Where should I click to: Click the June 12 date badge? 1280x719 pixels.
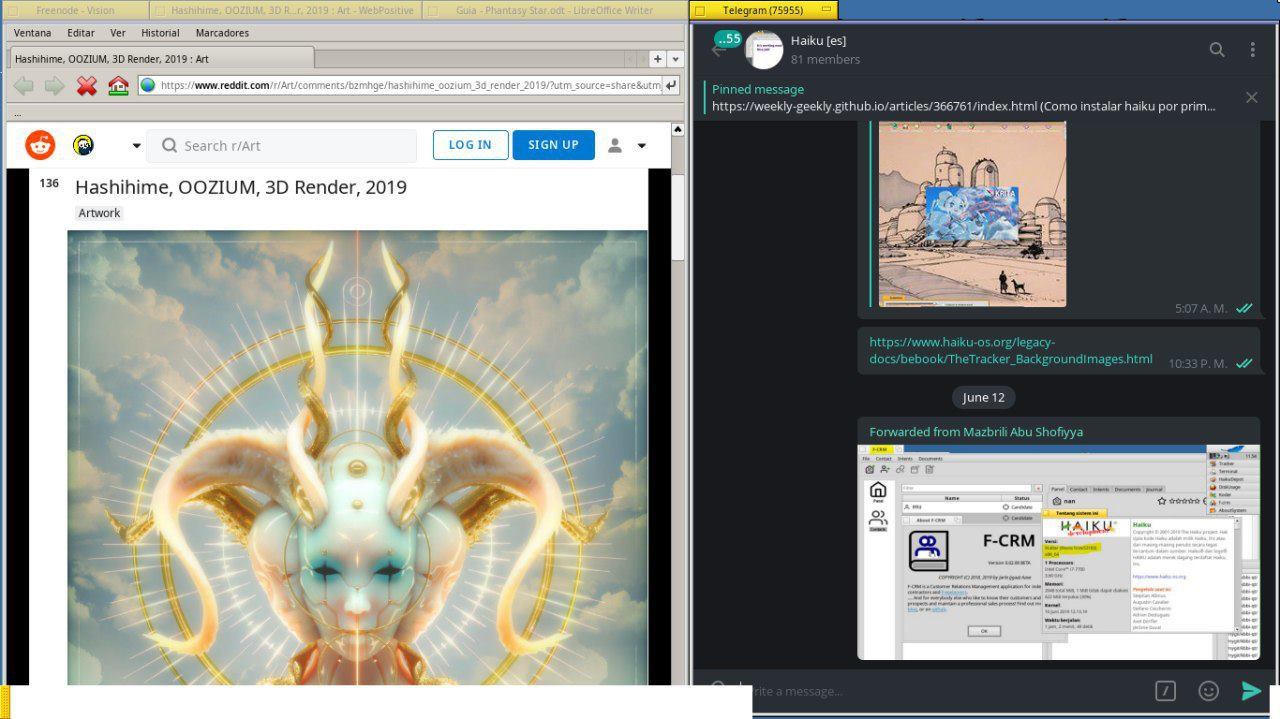coord(983,397)
